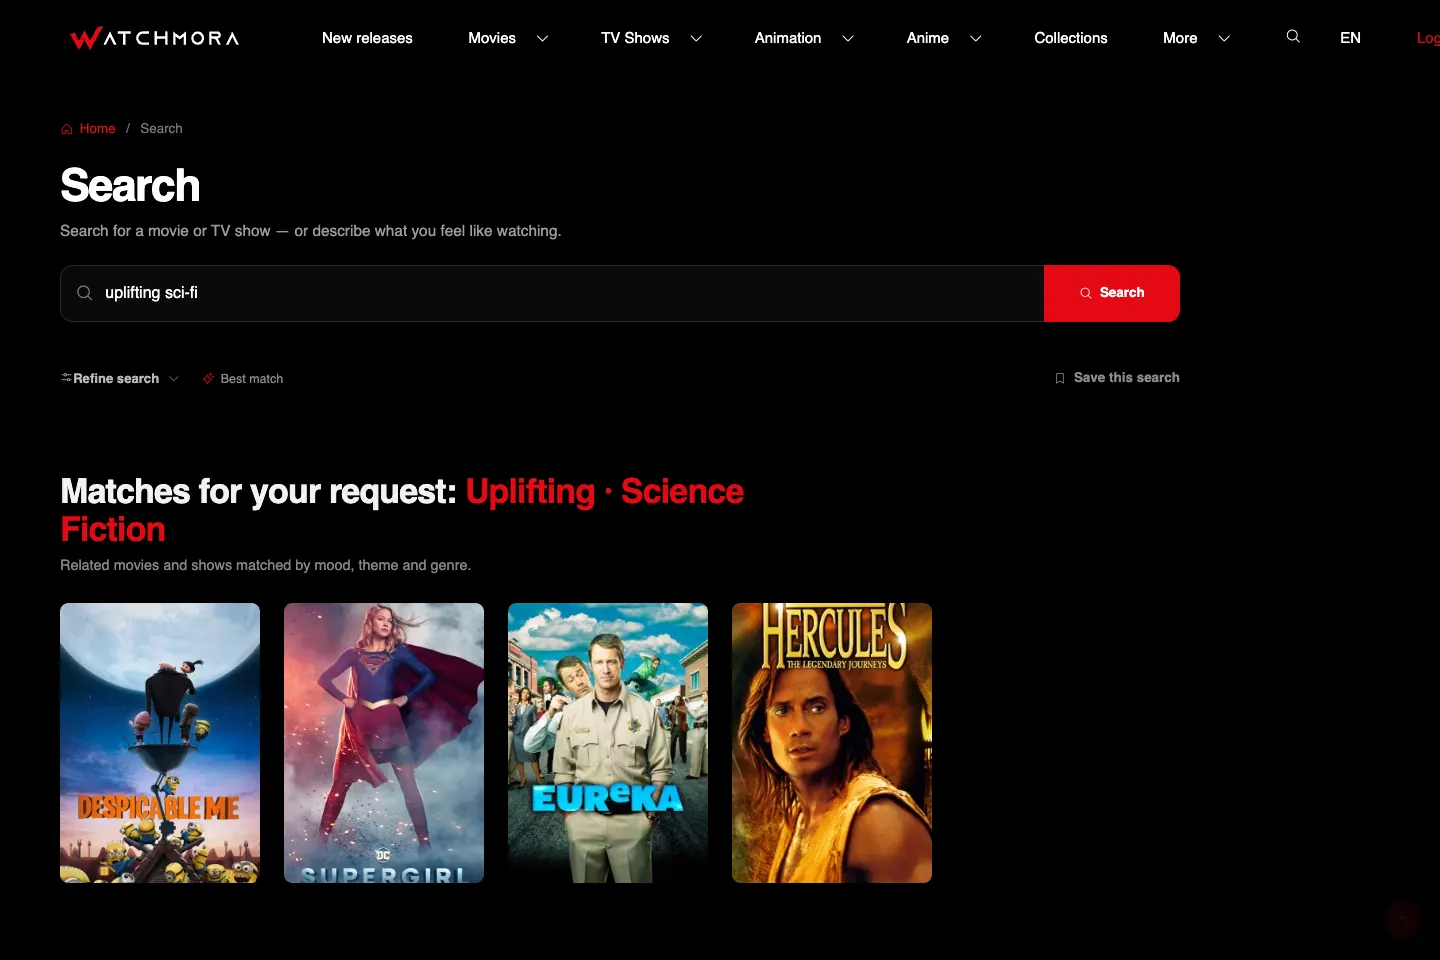1440x960 pixels.
Task: Open New releases page
Action: pyautogui.click(x=367, y=38)
